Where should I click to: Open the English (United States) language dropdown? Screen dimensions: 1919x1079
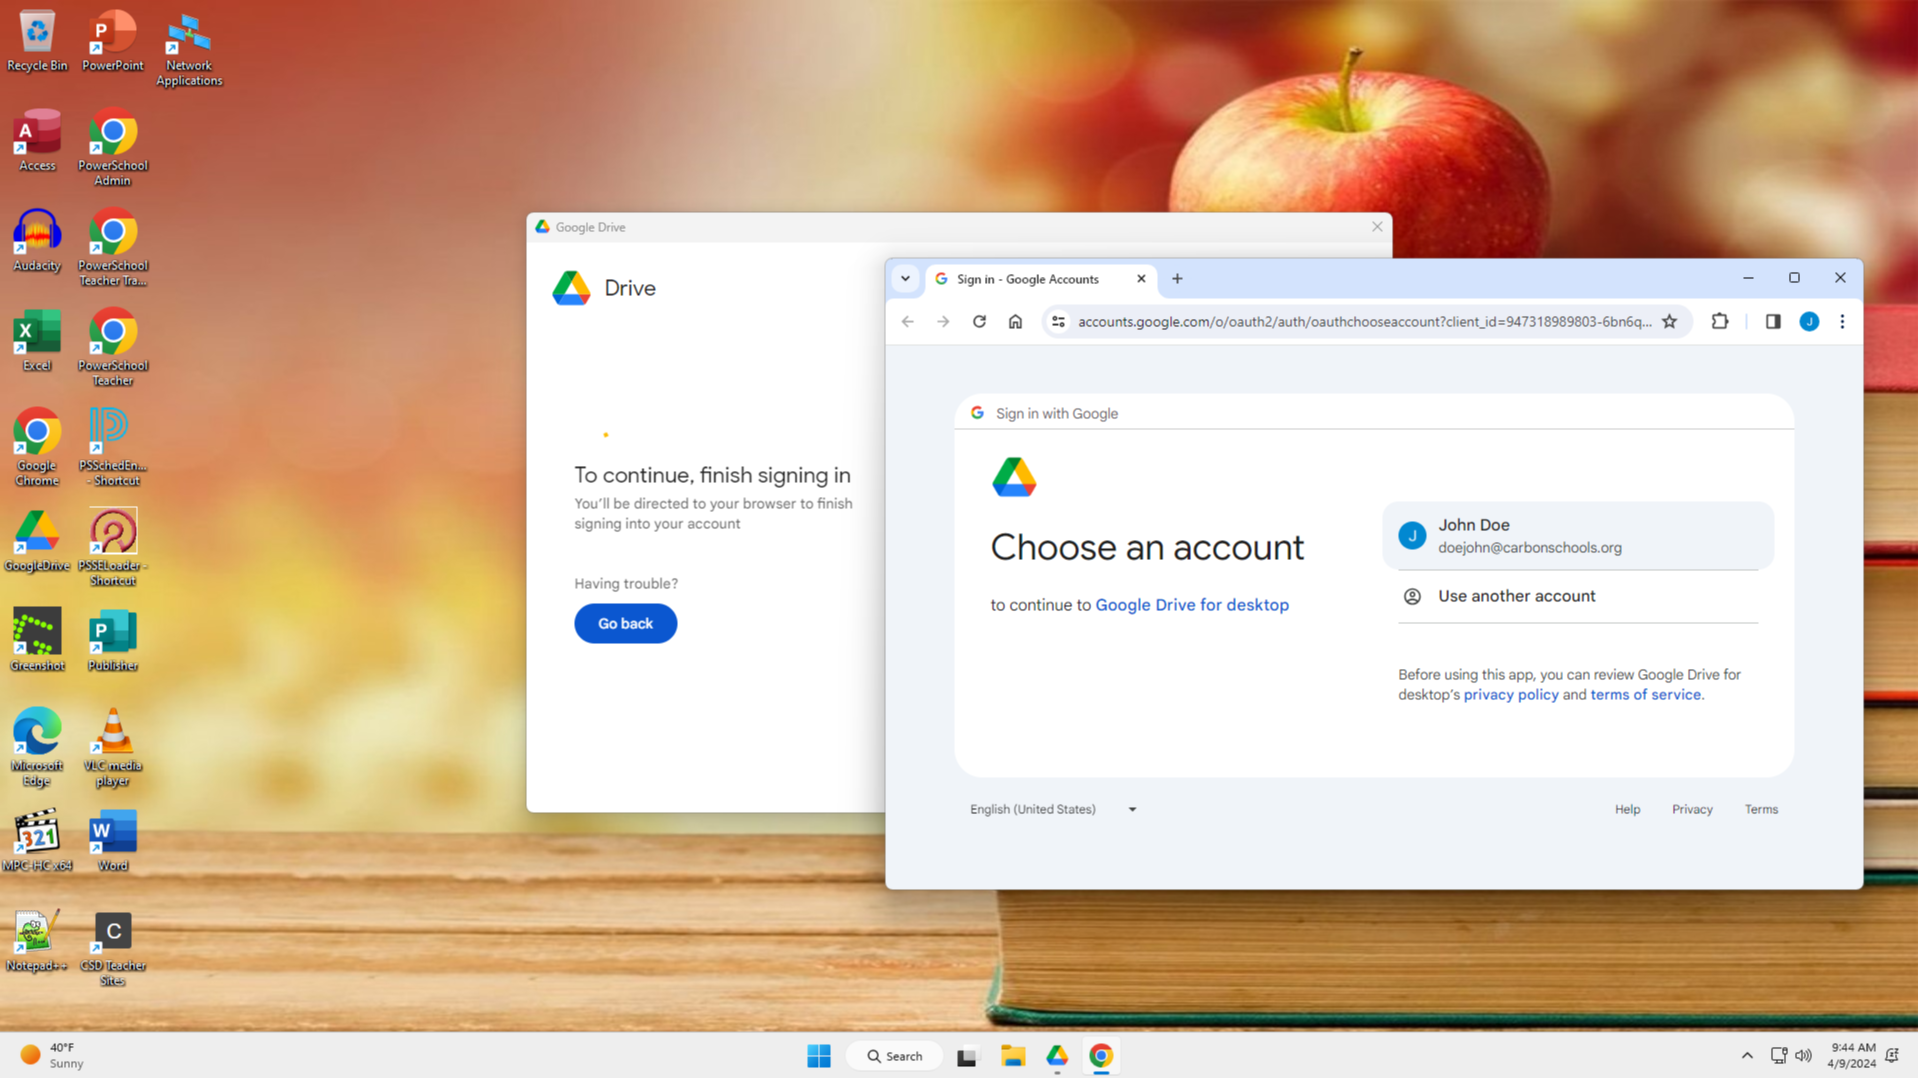tap(1053, 809)
